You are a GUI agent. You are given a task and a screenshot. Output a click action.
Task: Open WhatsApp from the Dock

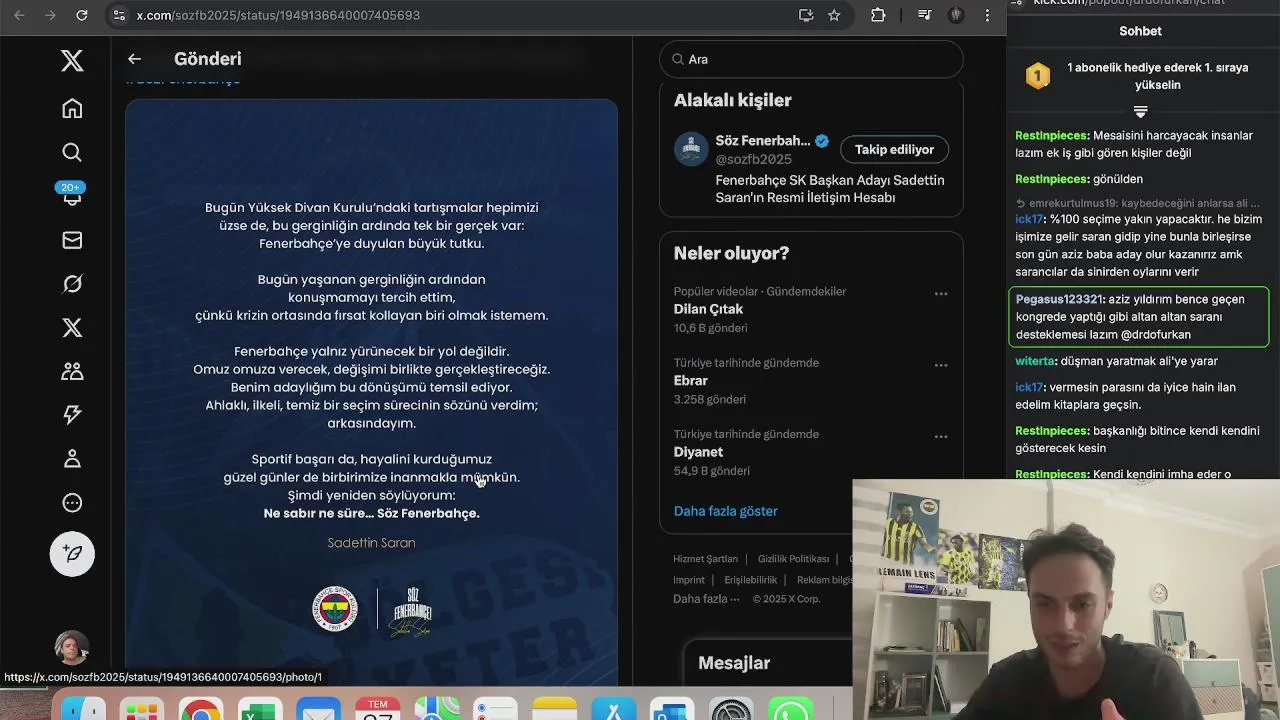pos(790,709)
